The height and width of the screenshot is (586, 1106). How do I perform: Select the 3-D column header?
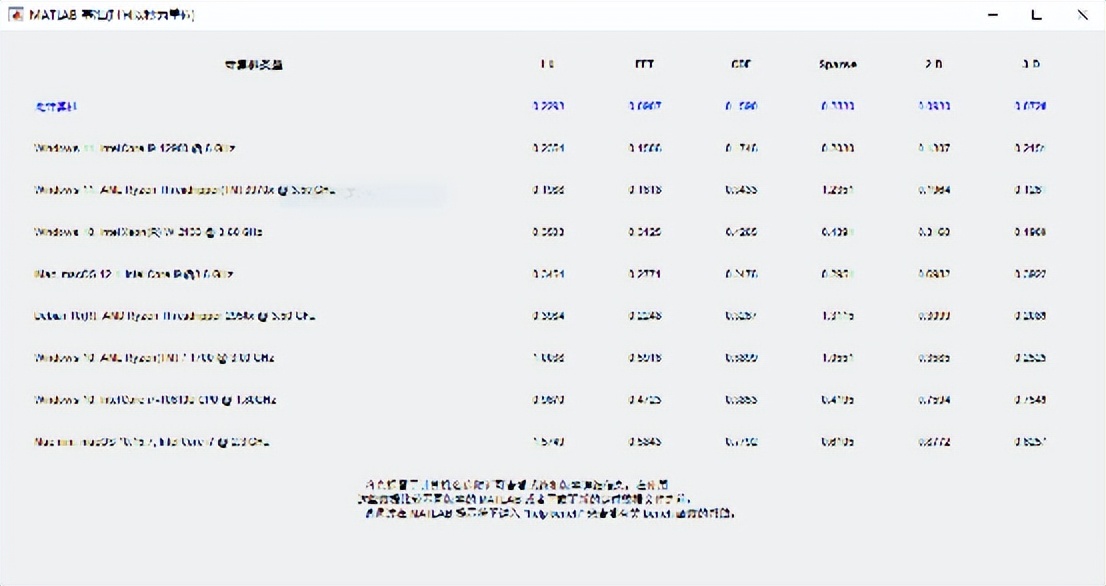(1030, 64)
